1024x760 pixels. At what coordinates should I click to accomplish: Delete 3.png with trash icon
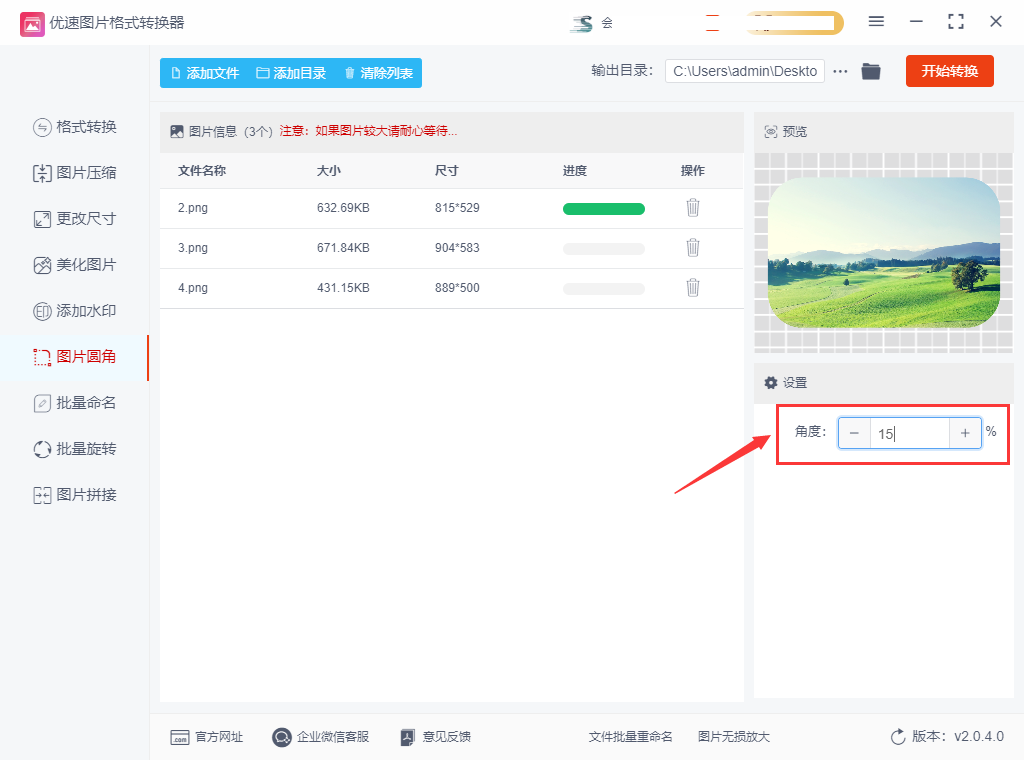pyautogui.click(x=693, y=247)
